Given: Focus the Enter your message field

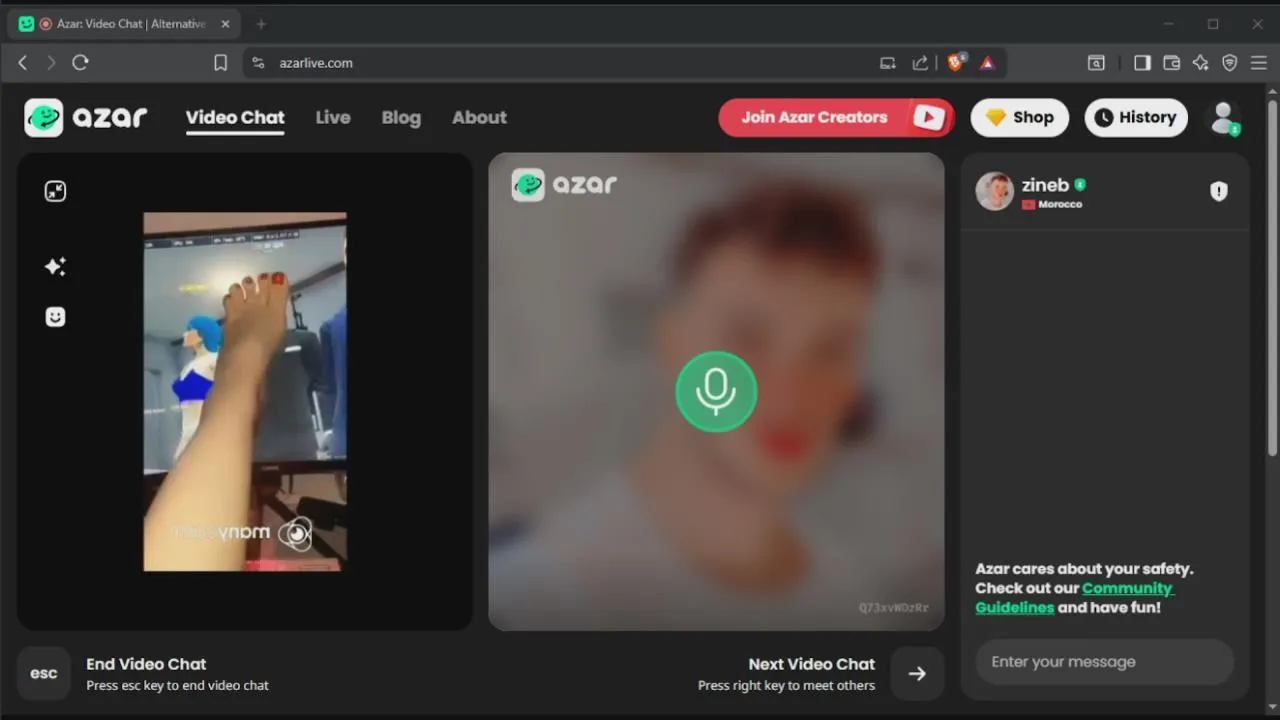Looking at the screenshot, I should 1104,662.
